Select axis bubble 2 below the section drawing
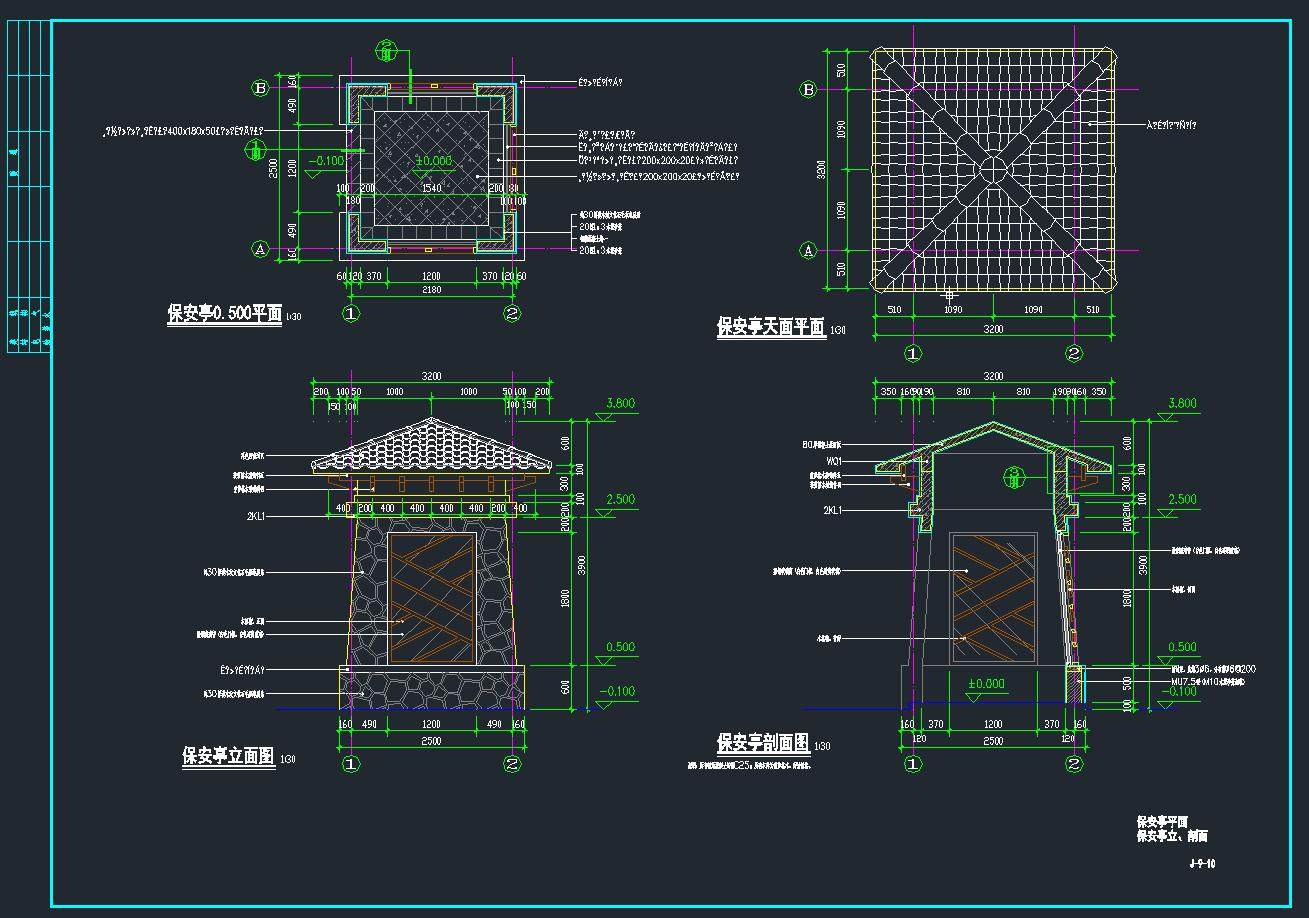Image resolution: width=1309 pixels, height=918 pixels. 1074,764
